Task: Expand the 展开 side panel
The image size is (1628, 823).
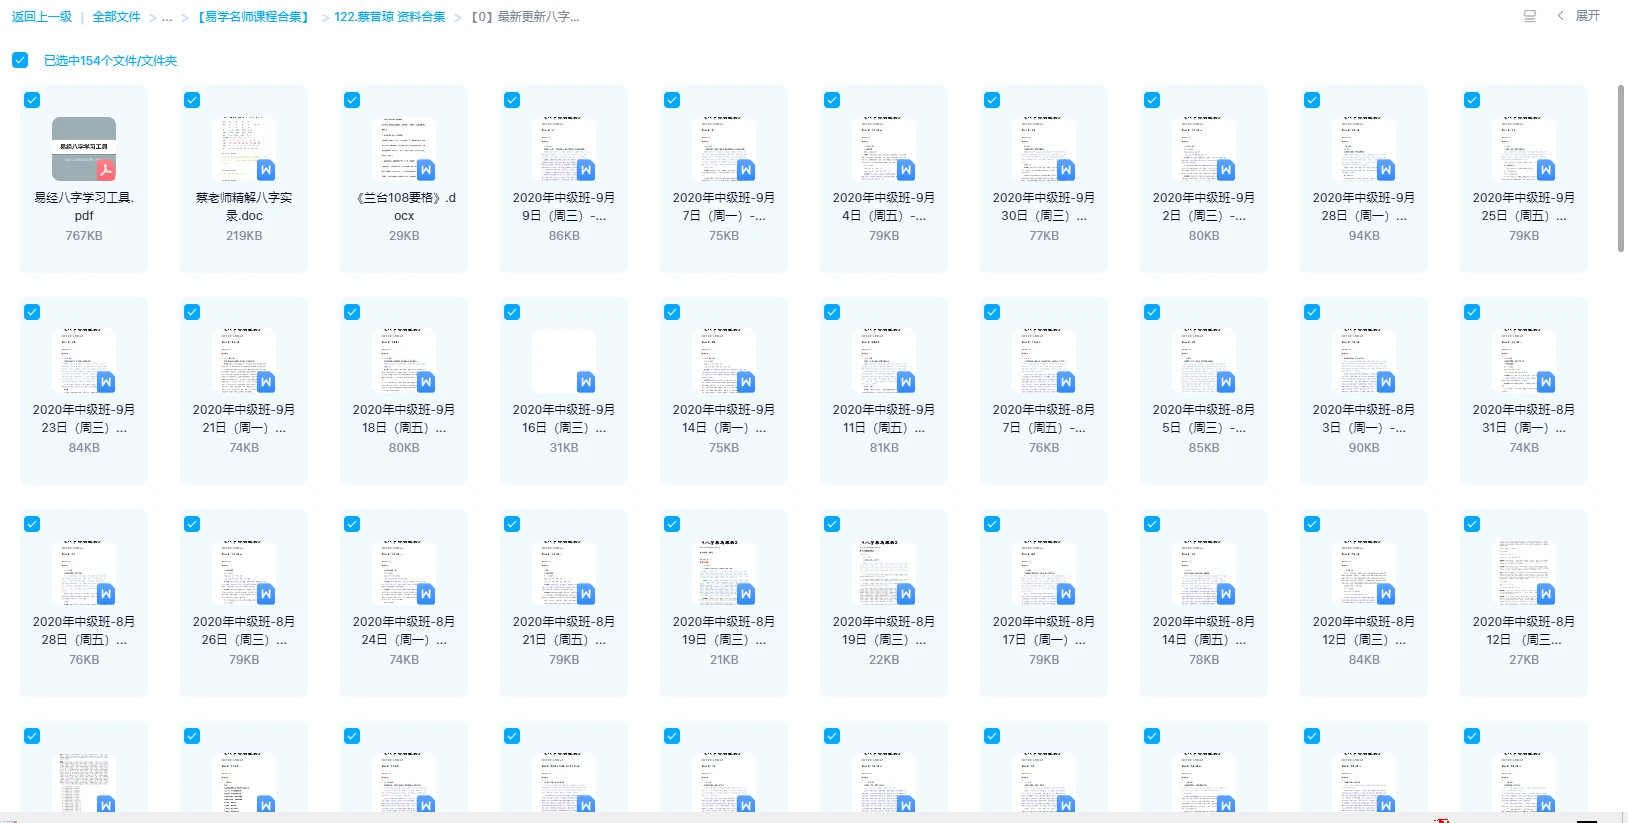Action: click(1579, 16)
